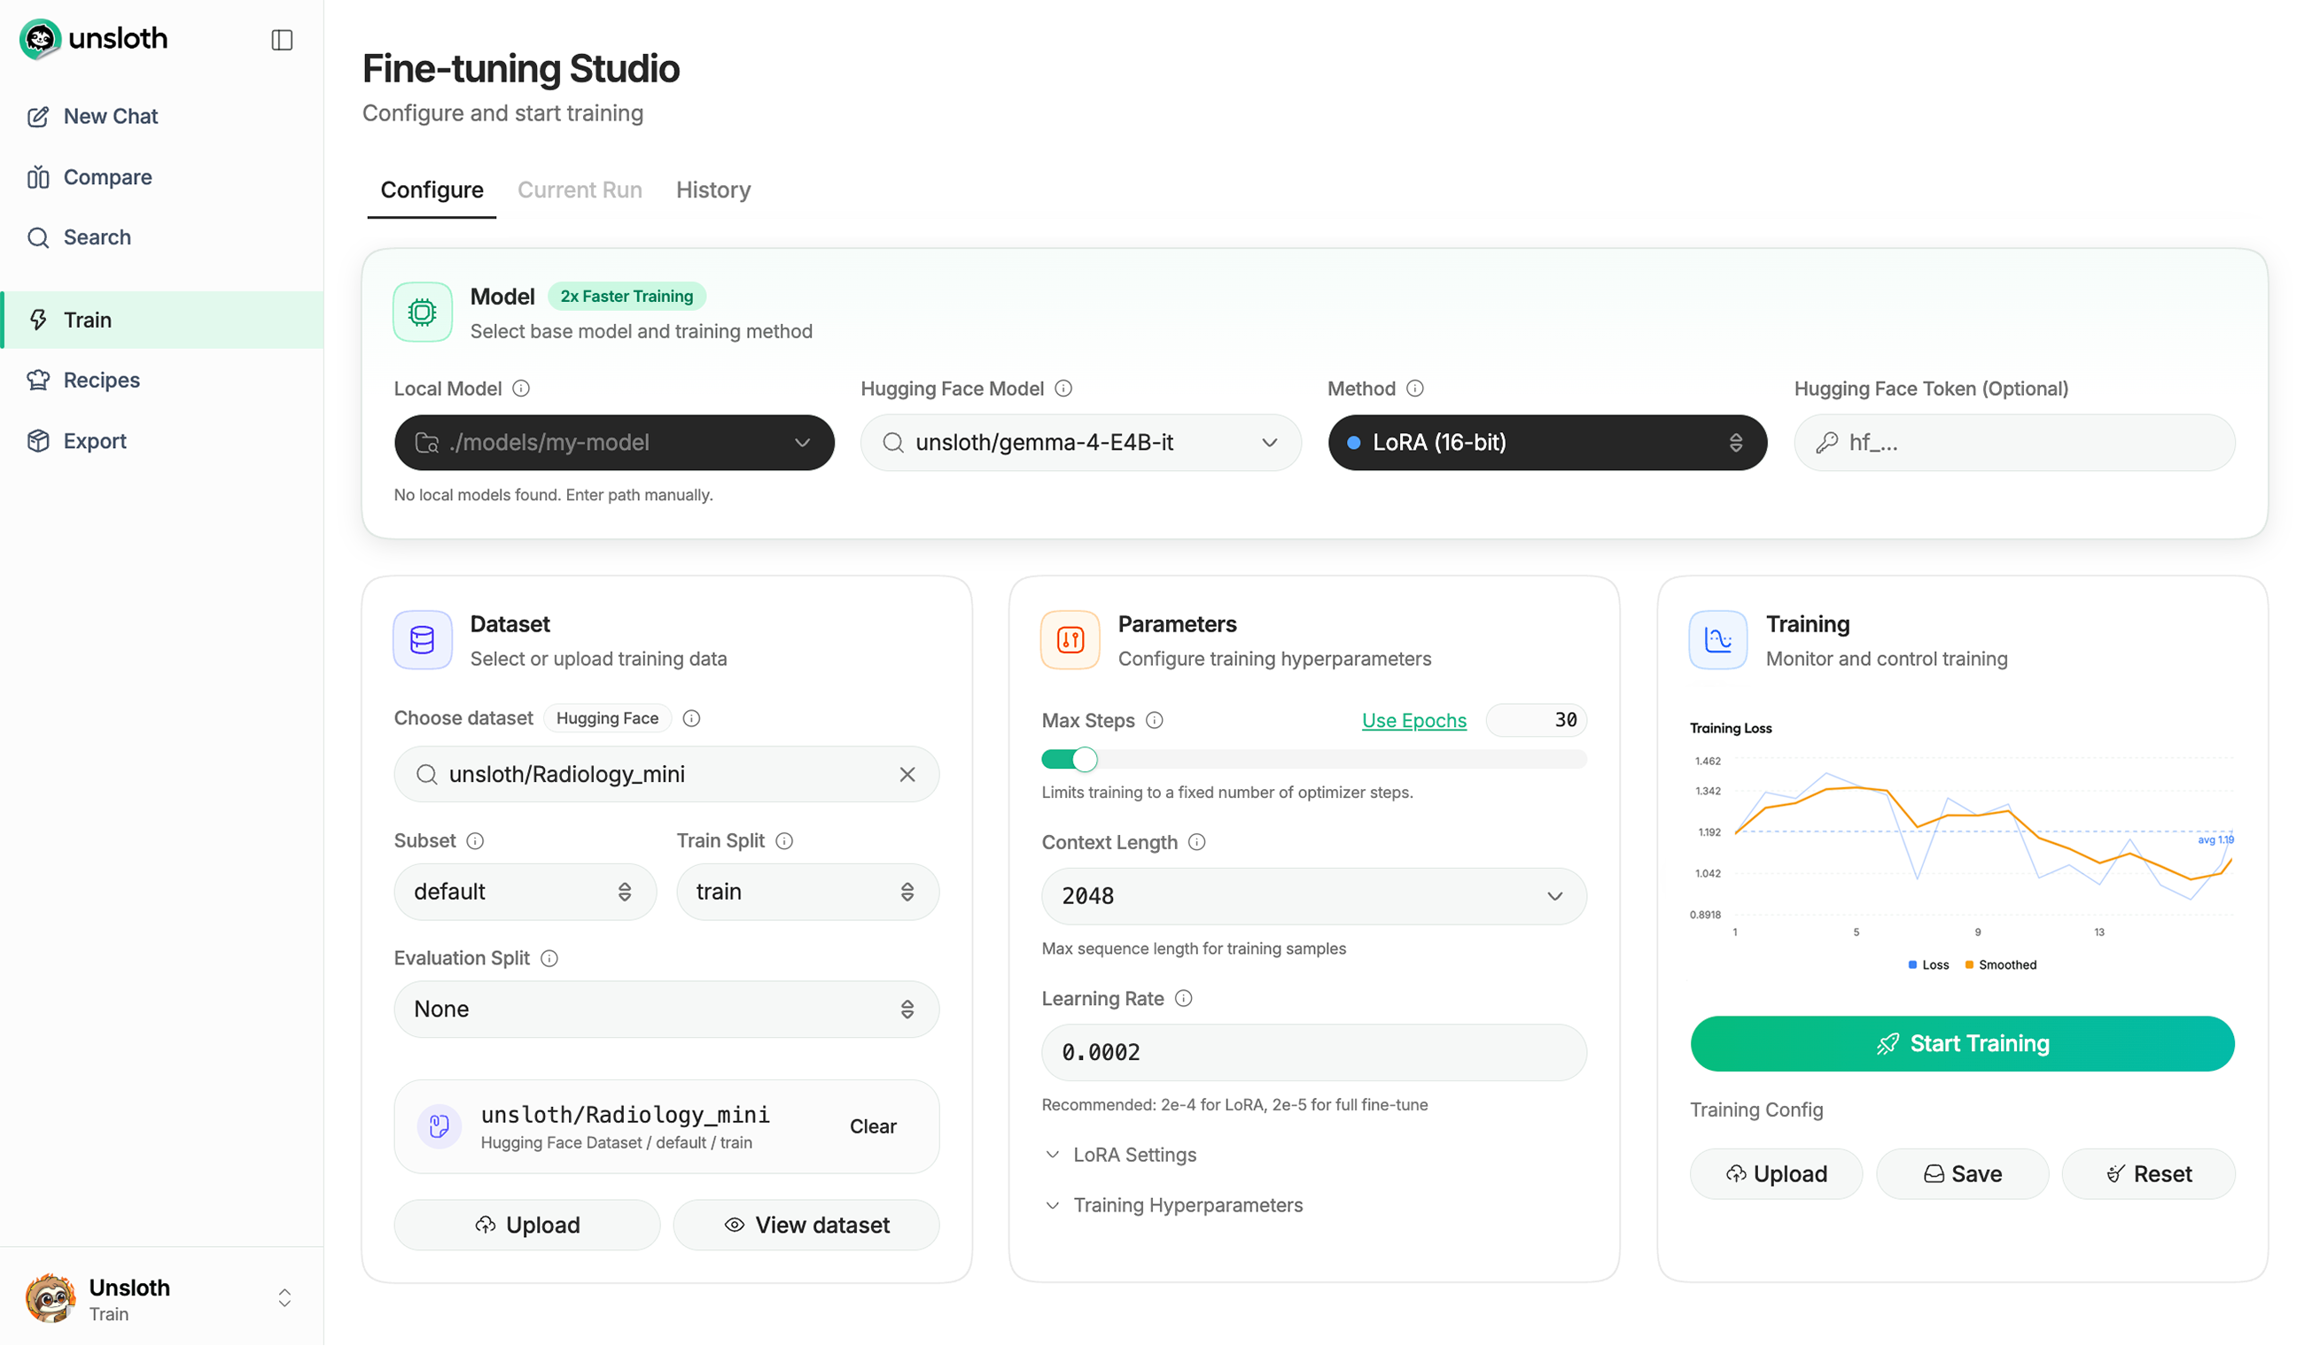Switch to the History tab
The height and width of the screenshot is (1346, 2304).
[713, 190]
